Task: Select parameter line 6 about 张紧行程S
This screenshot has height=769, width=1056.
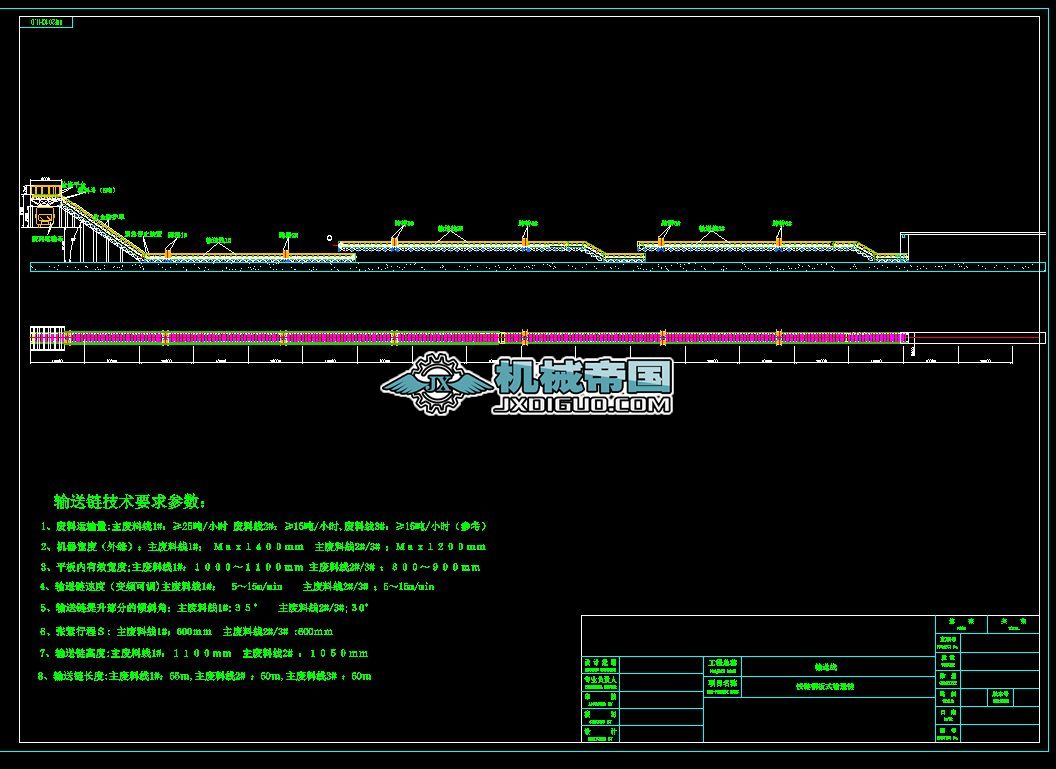Action: (187, 632)
